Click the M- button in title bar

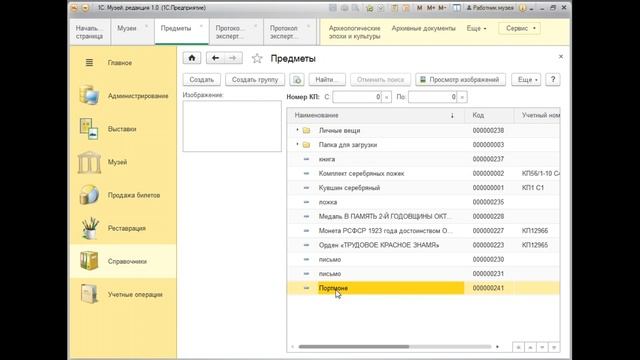point(442,8)
